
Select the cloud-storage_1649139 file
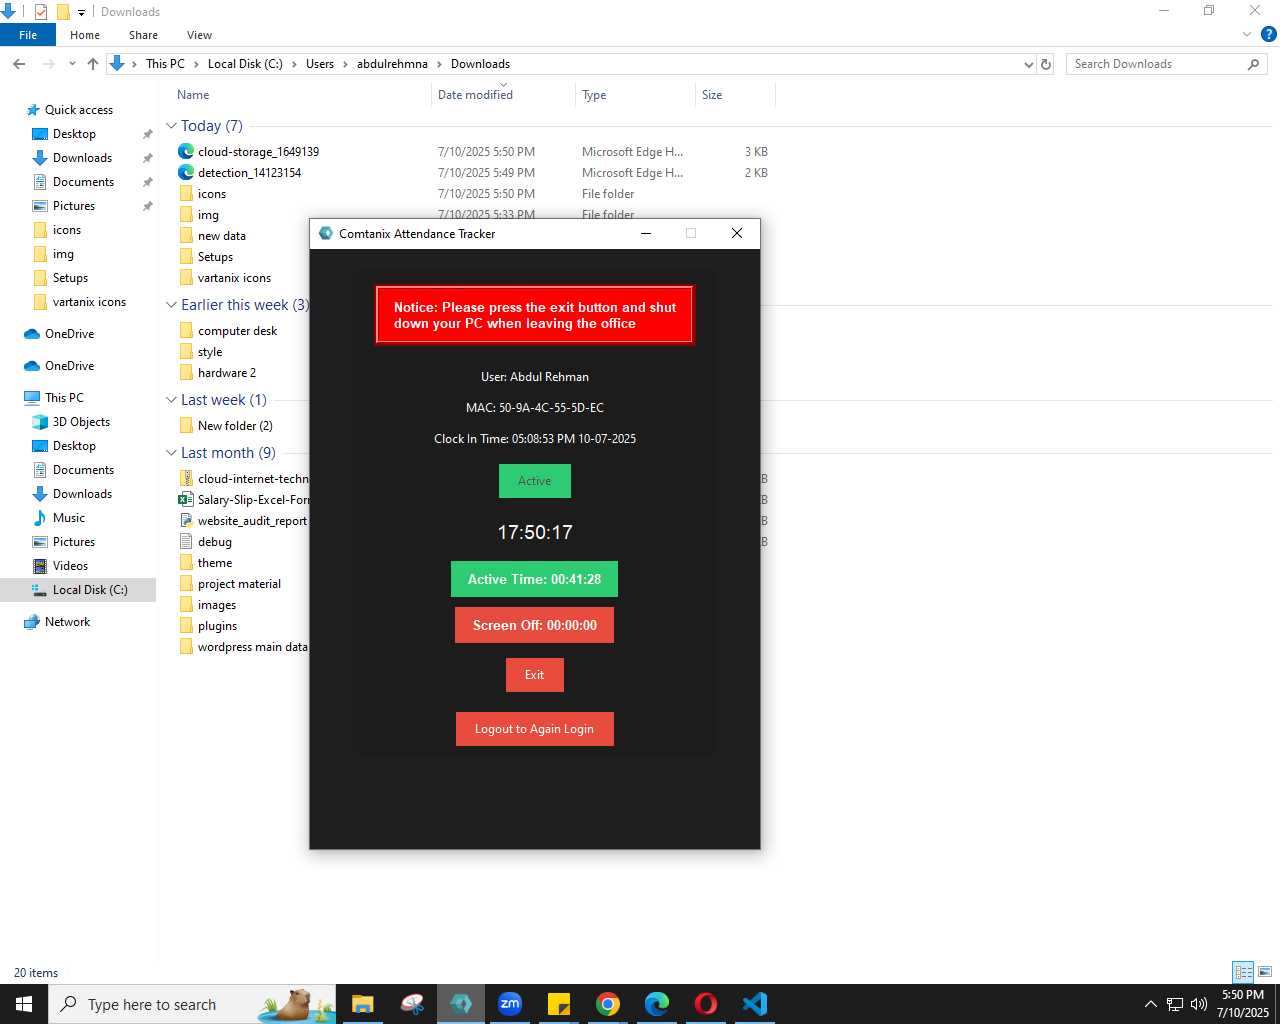coord(258,152)
